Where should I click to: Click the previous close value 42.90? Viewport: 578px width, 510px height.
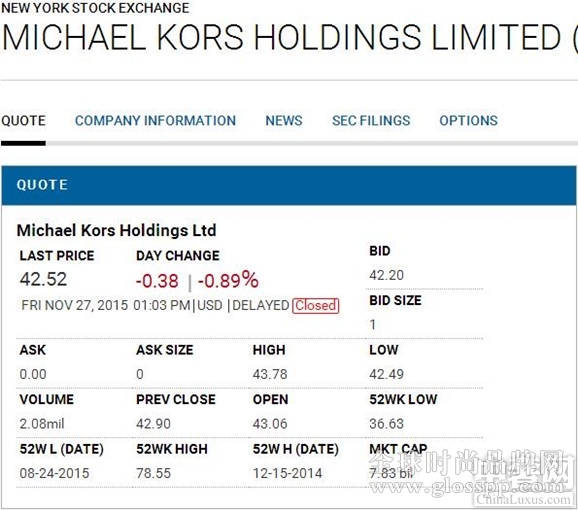tap(153, 424)
